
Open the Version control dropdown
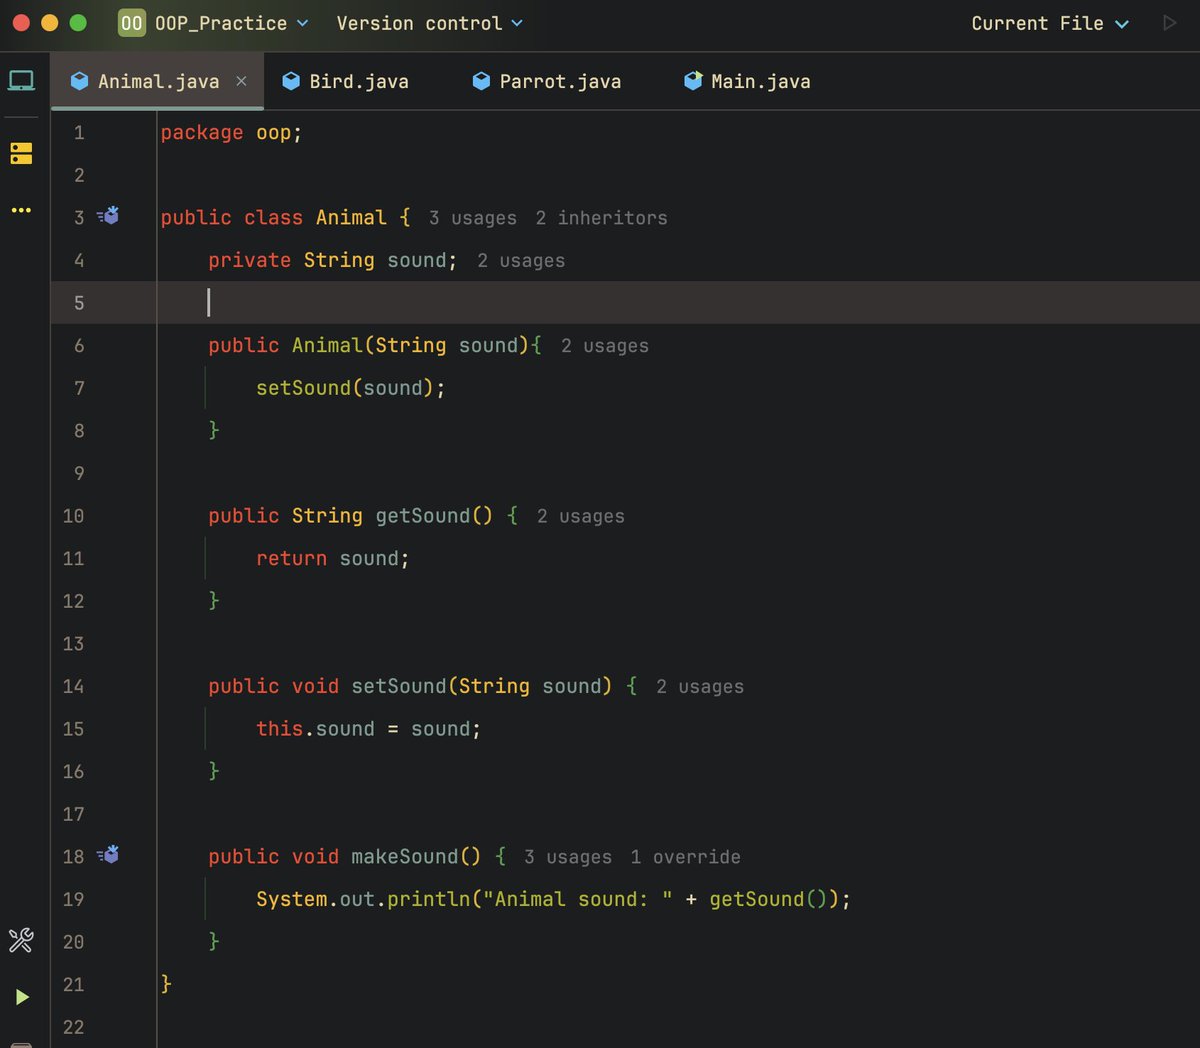429,23
